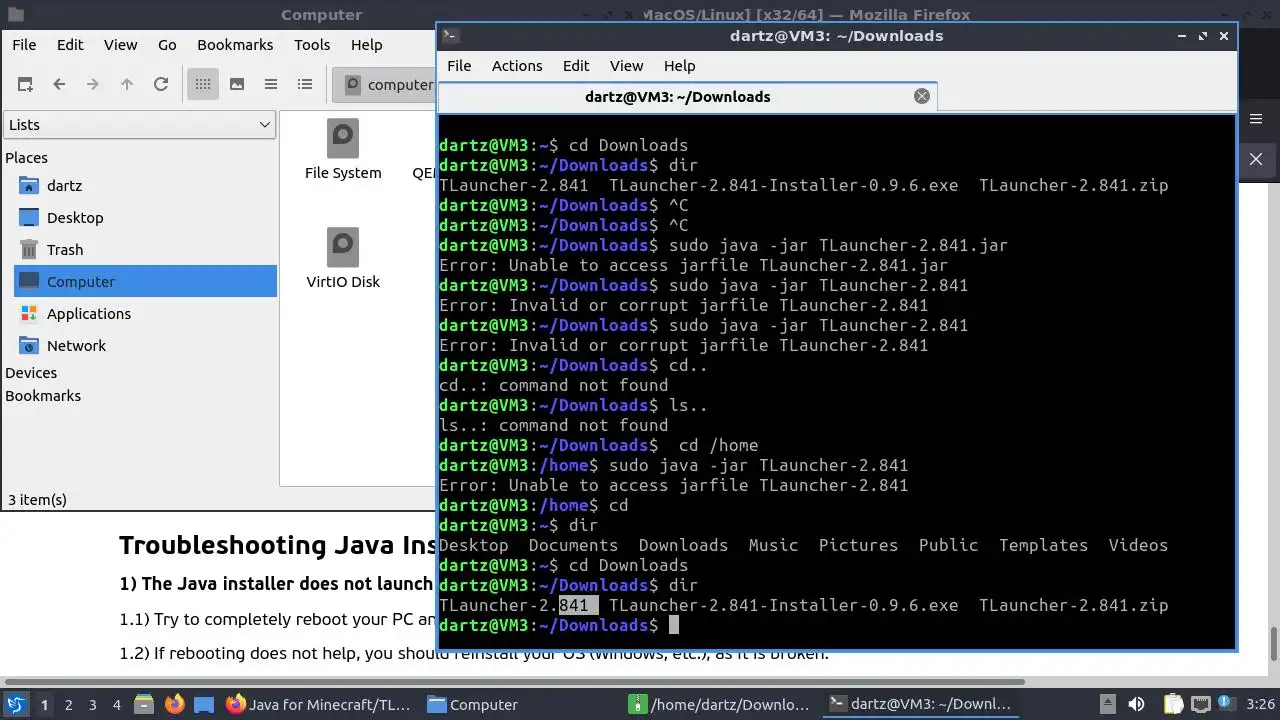Select the File System drive icon
This screenshot has width=1280, height=720.
[x=343, y=150]
